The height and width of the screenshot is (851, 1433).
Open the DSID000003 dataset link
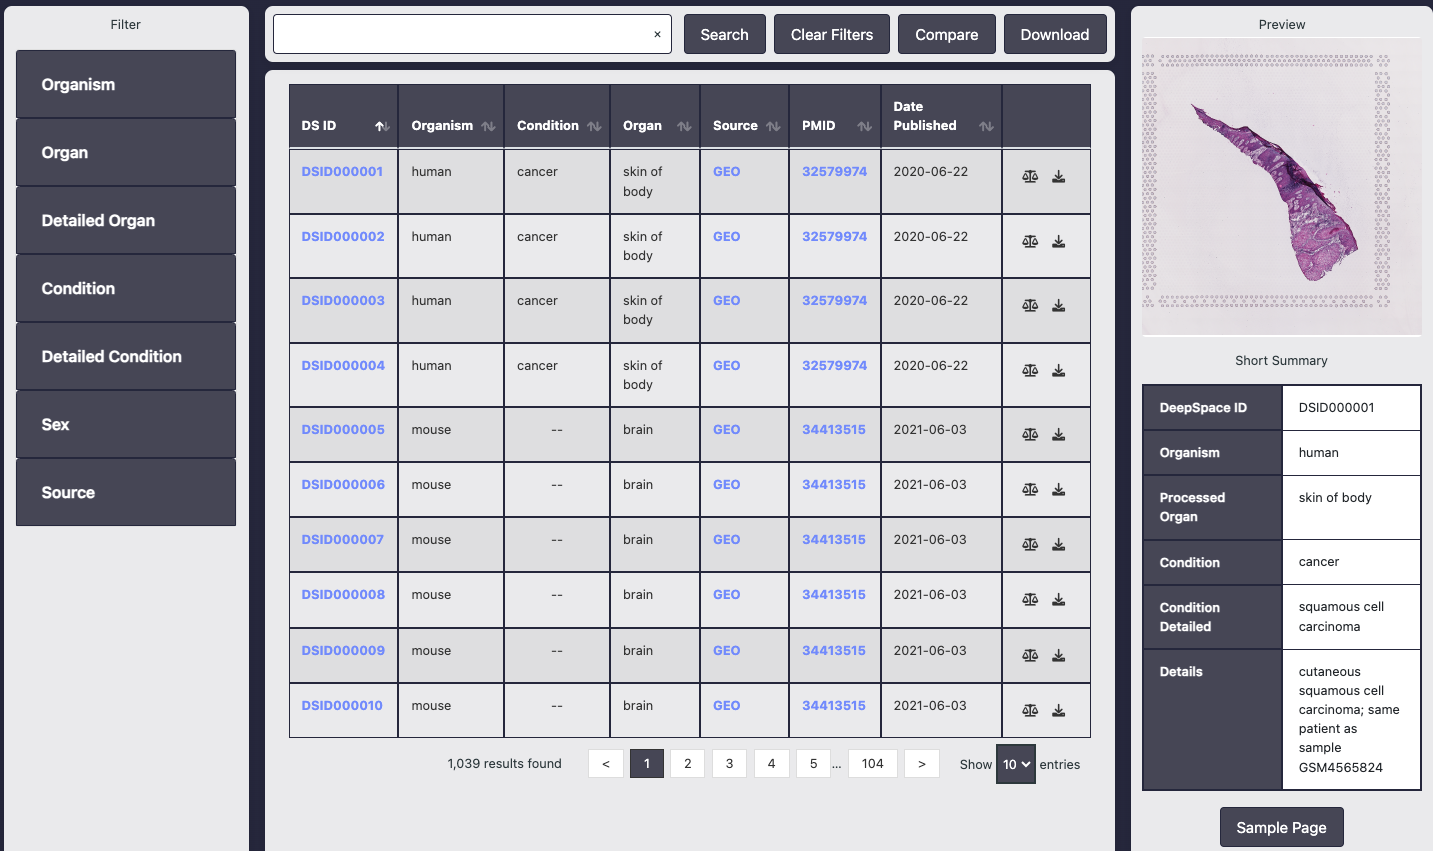tap(343, 300)
